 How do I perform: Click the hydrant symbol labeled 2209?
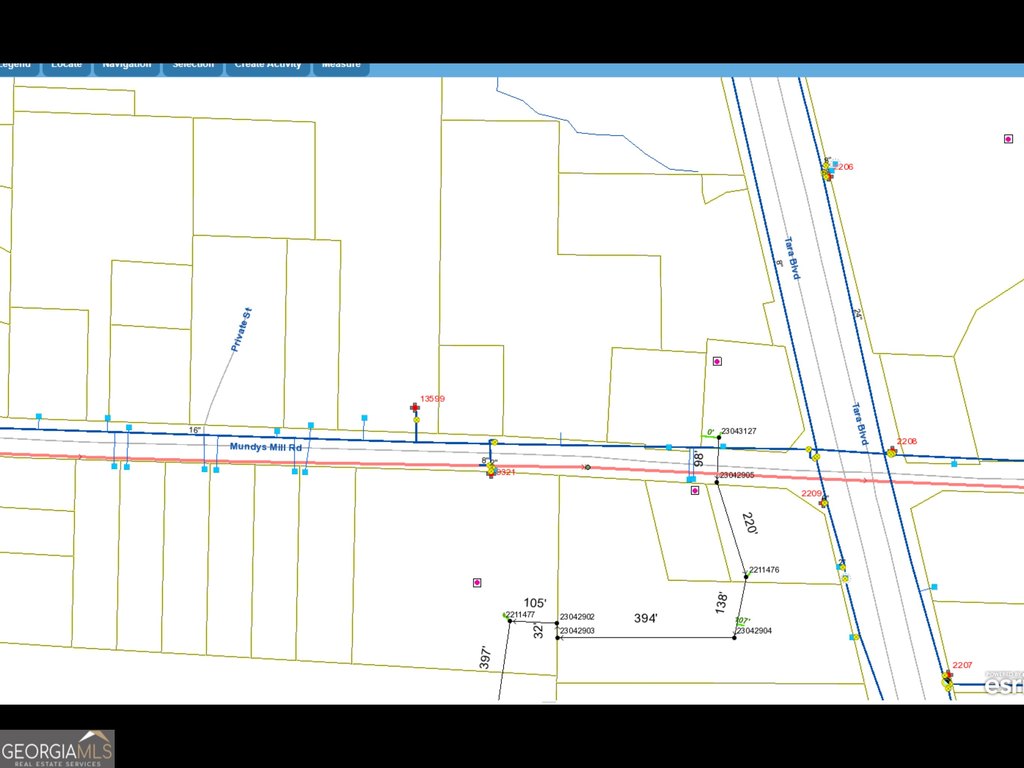click(824, 502)
